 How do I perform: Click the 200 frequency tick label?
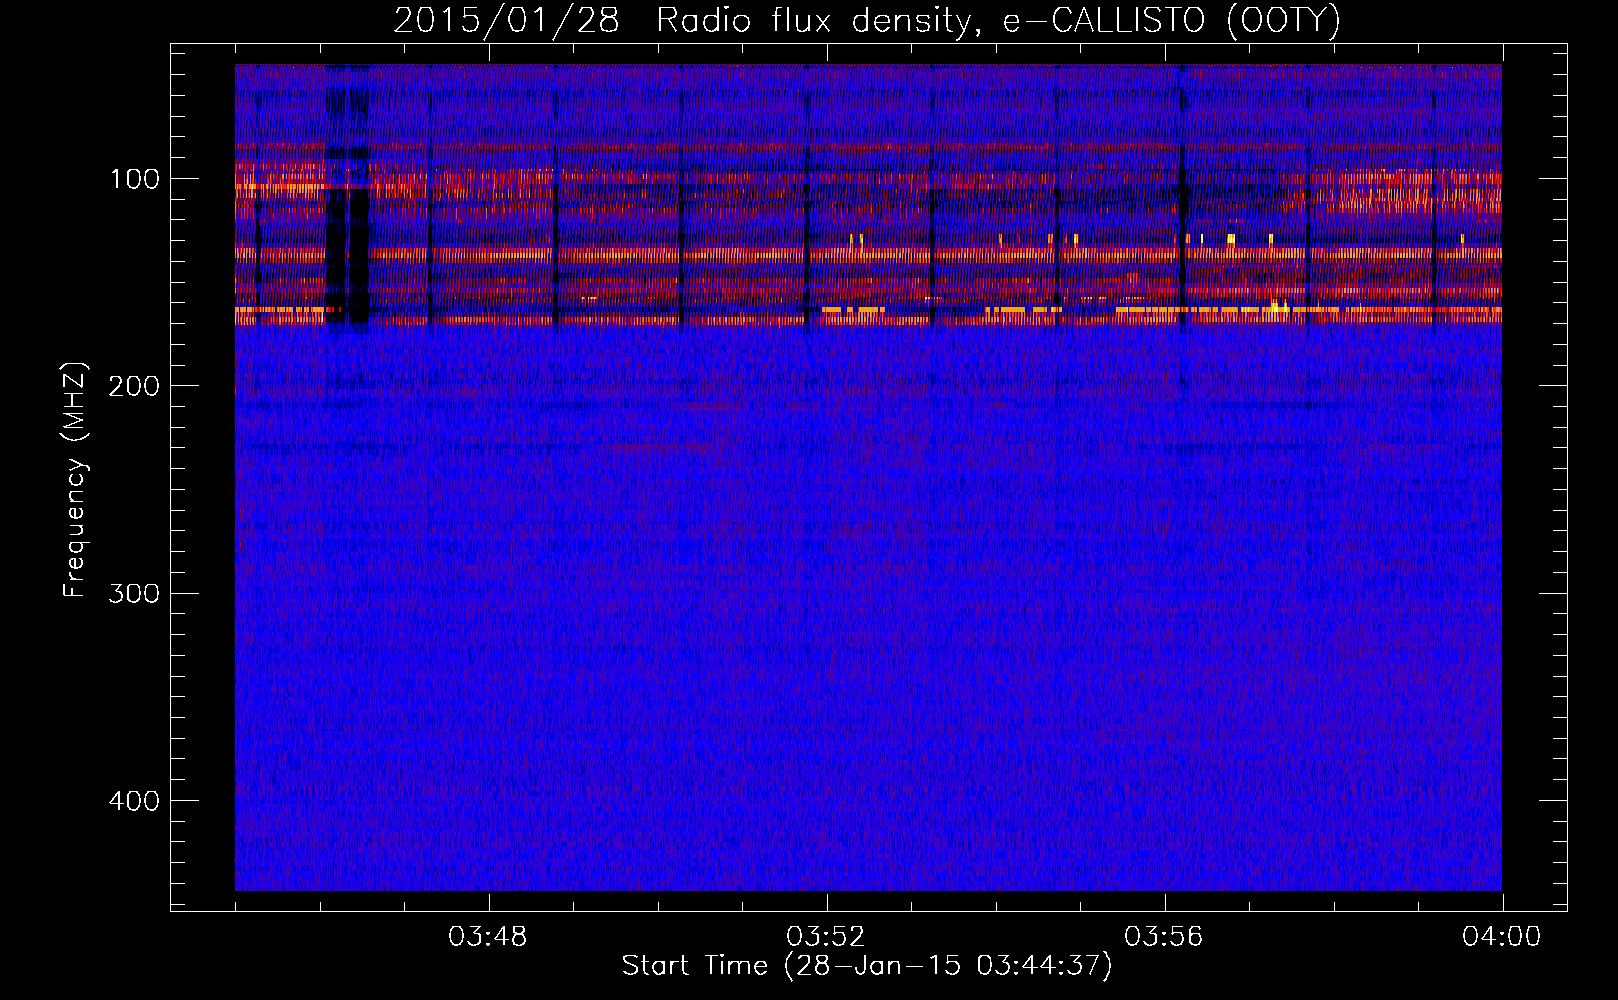coord(132,387)
